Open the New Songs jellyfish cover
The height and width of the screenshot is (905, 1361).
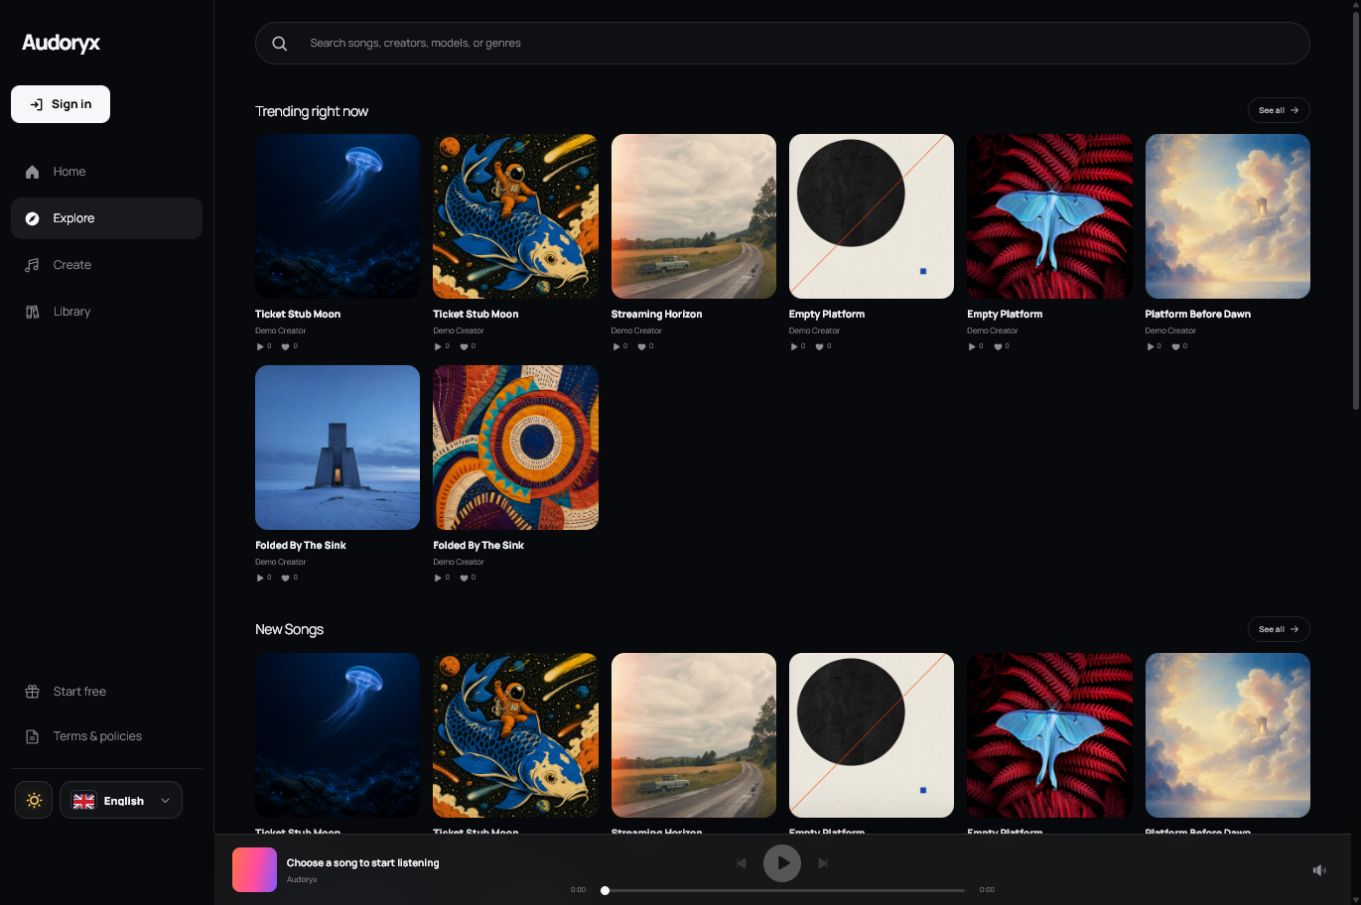point(337,735)
